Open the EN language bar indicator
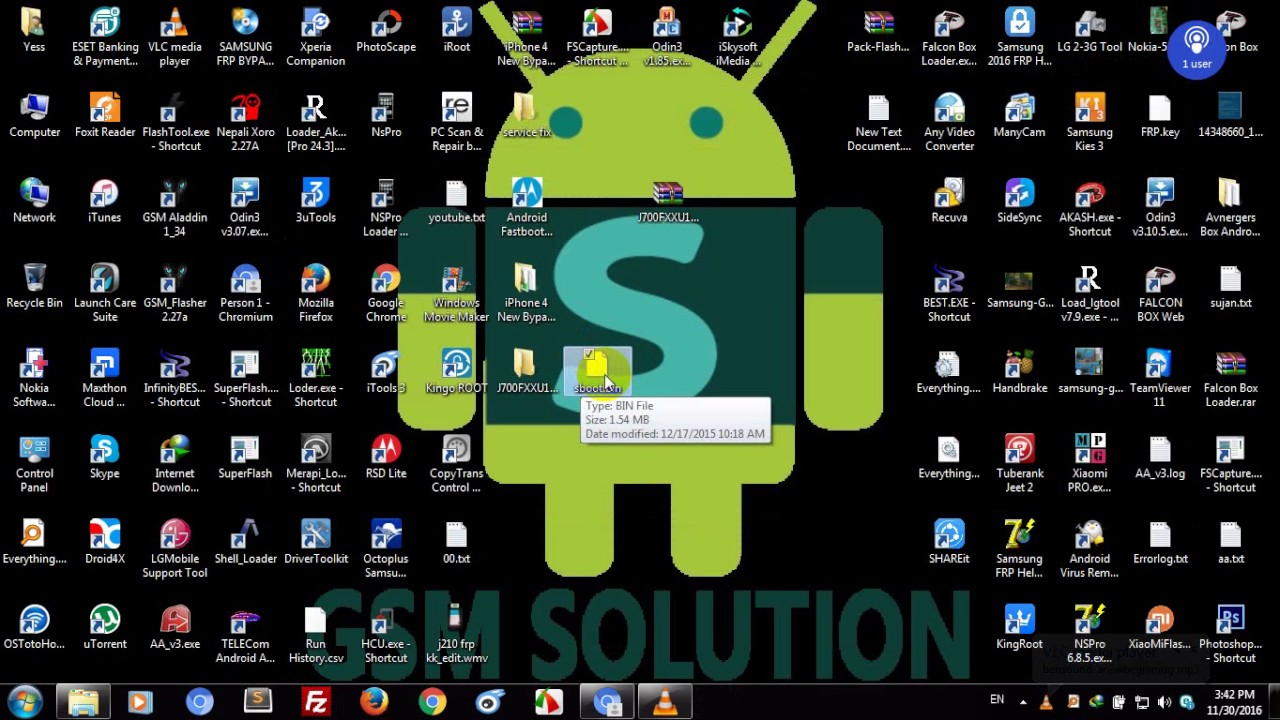 coord(997,700)
